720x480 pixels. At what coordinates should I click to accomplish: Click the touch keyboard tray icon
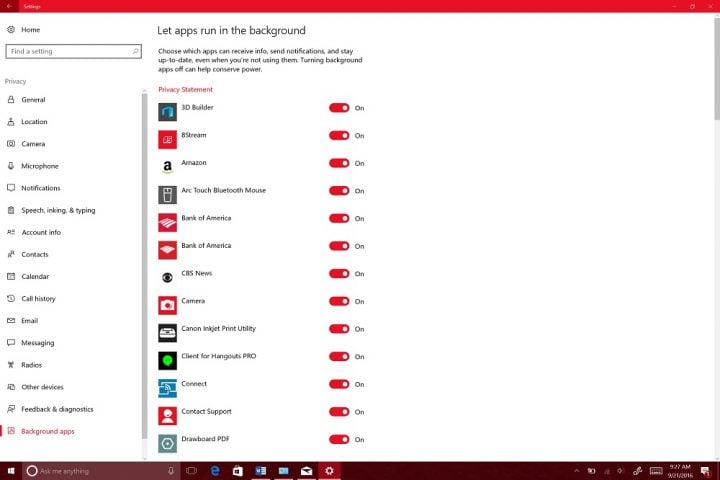coord(656,471)
